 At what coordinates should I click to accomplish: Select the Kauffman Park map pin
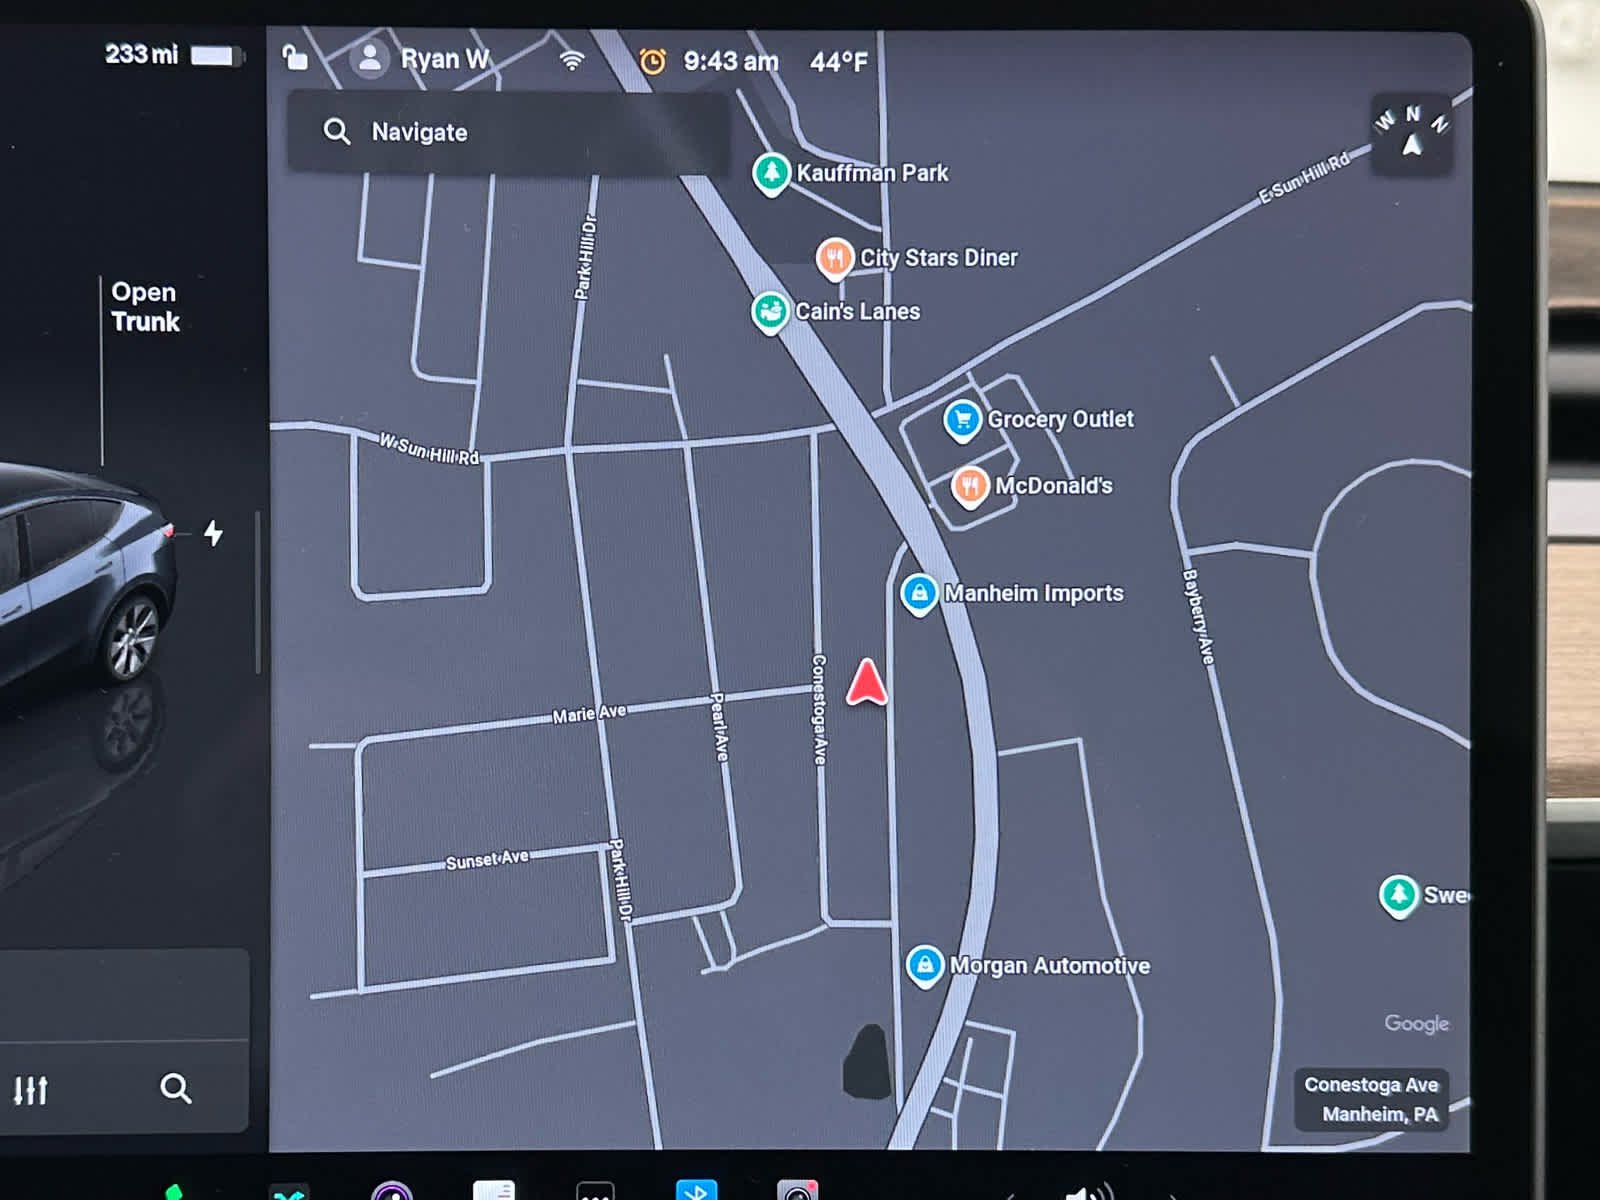771,173
